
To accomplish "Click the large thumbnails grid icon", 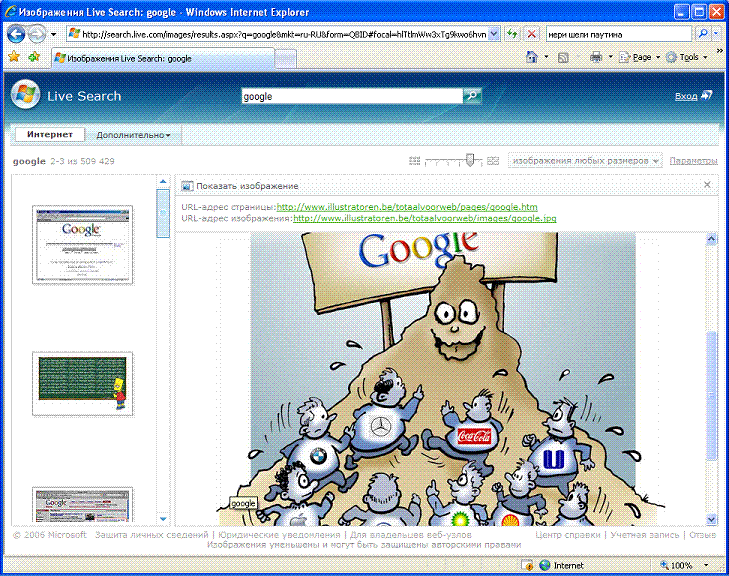I will coord(492,161).
